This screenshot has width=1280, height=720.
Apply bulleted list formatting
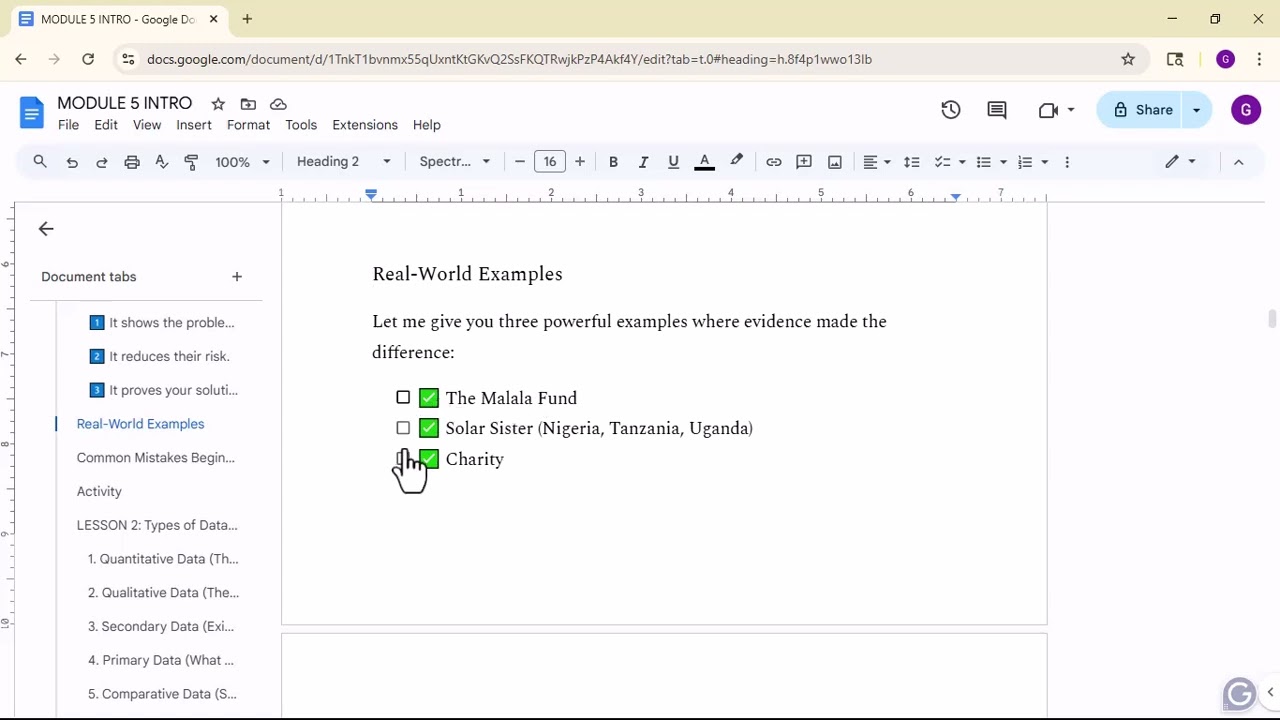click(983, 162)
